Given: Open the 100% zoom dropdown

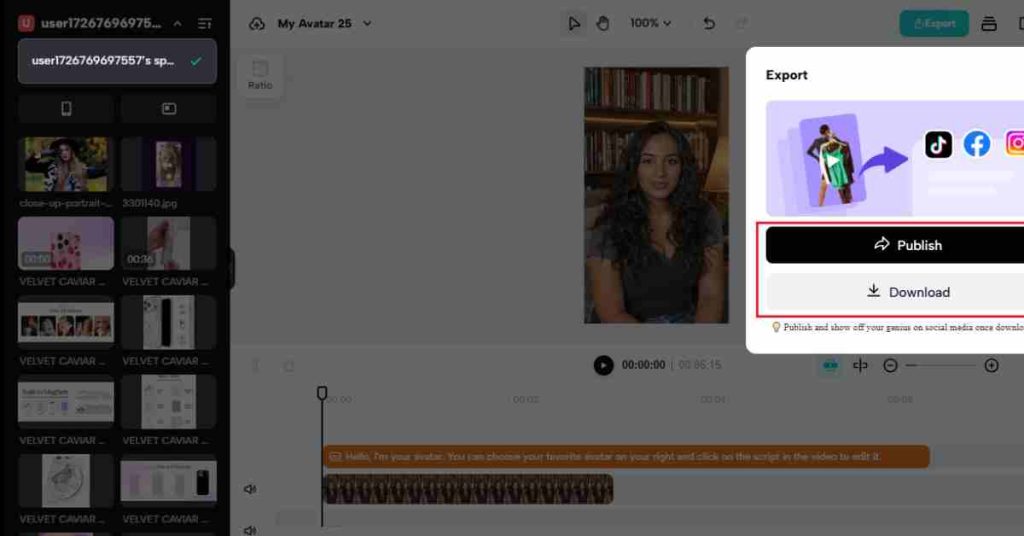Looking at the screenshot, I should coord(650,23).
